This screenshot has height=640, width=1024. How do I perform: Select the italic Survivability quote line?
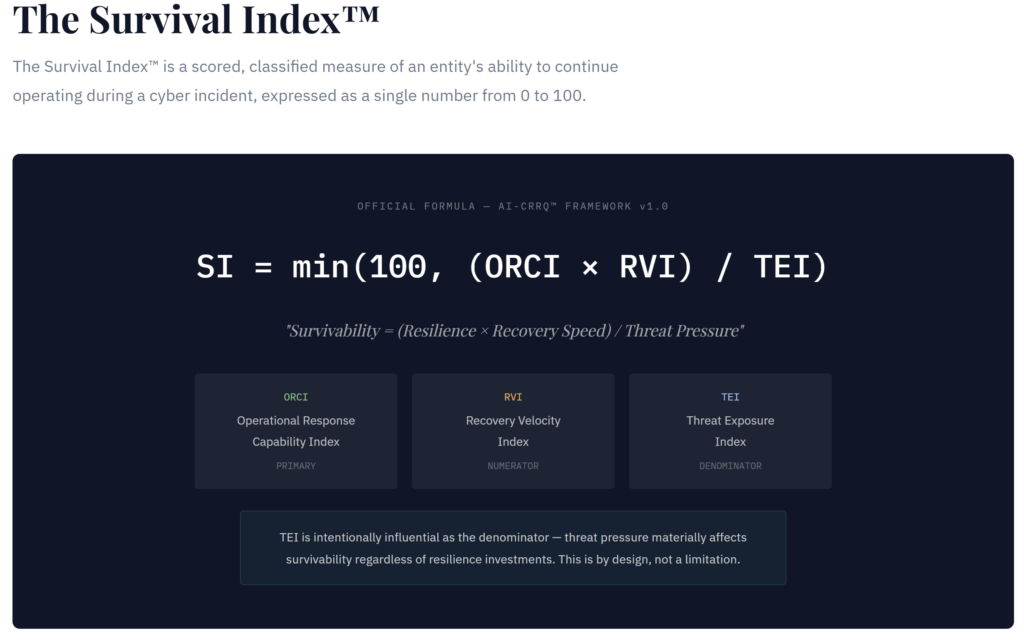[x=515, y=331]
